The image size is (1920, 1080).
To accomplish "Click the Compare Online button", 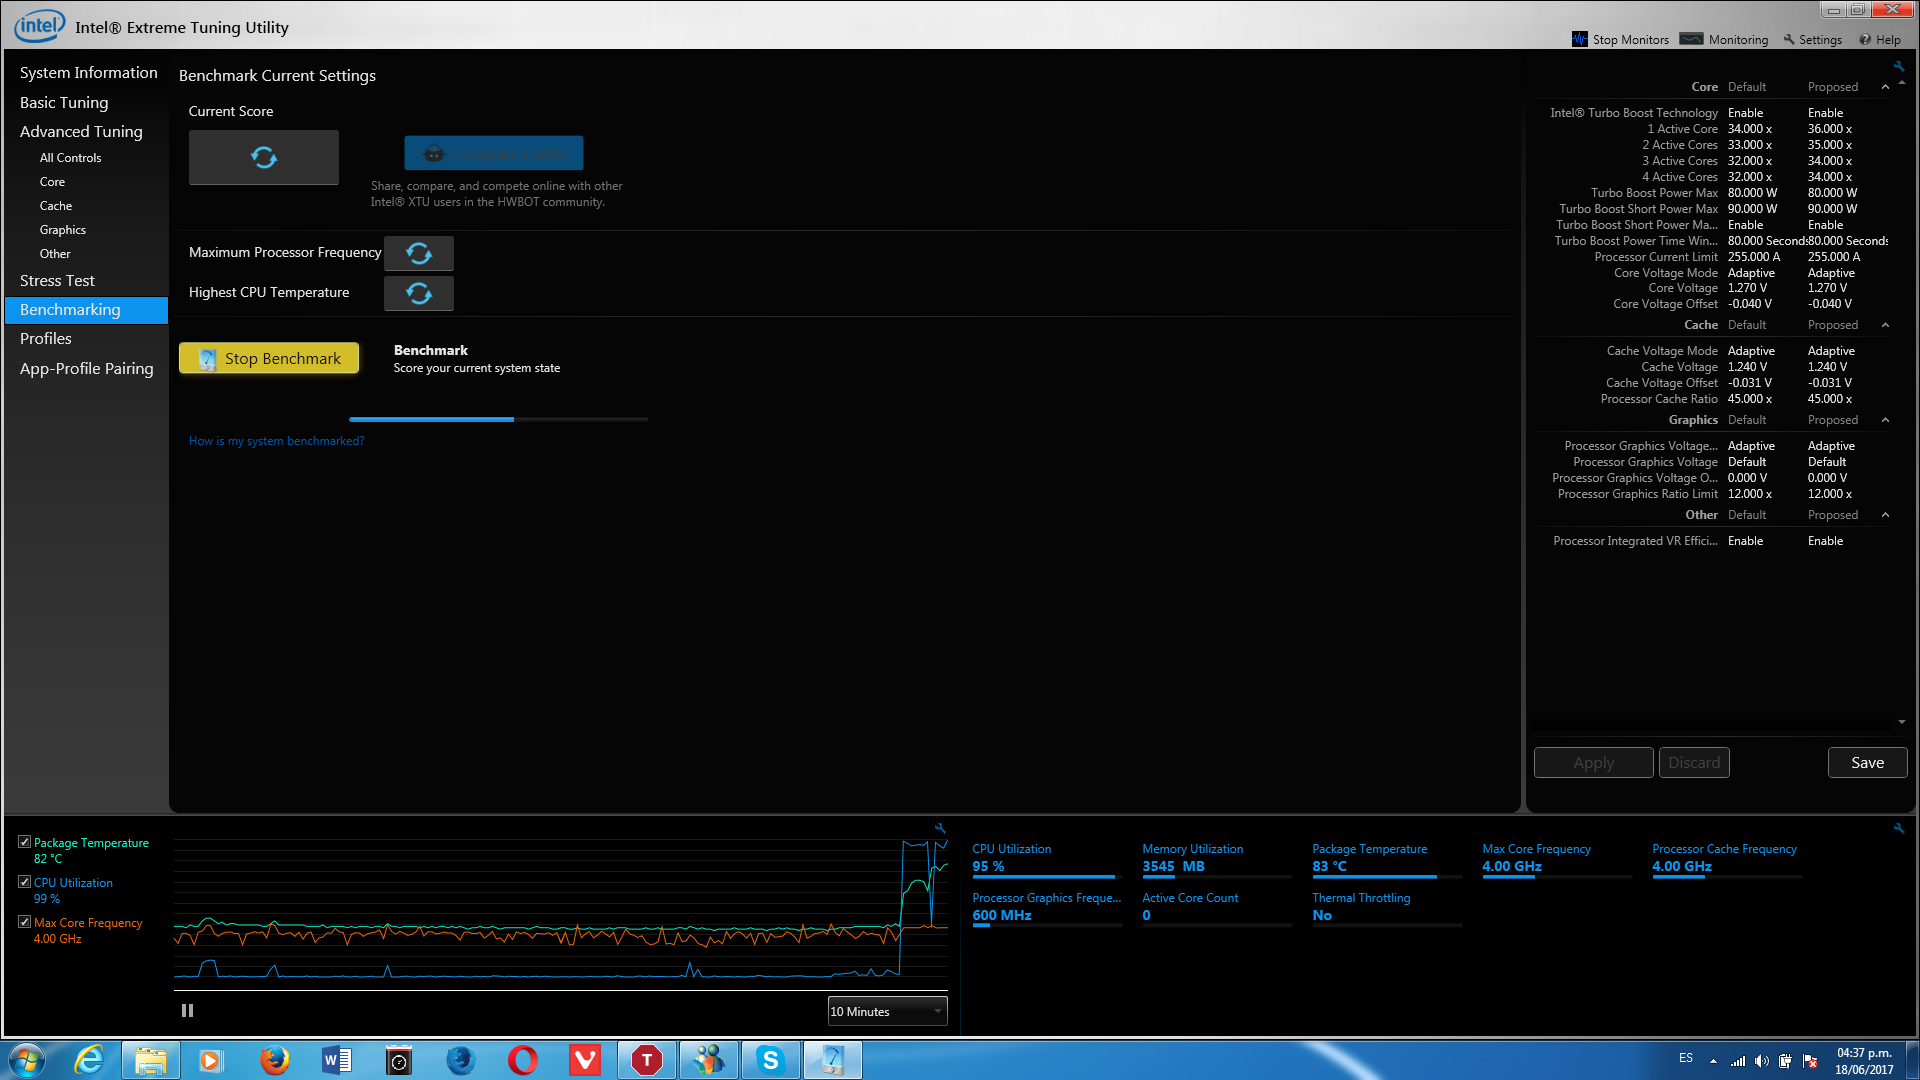I will click(x=494, y=153).
